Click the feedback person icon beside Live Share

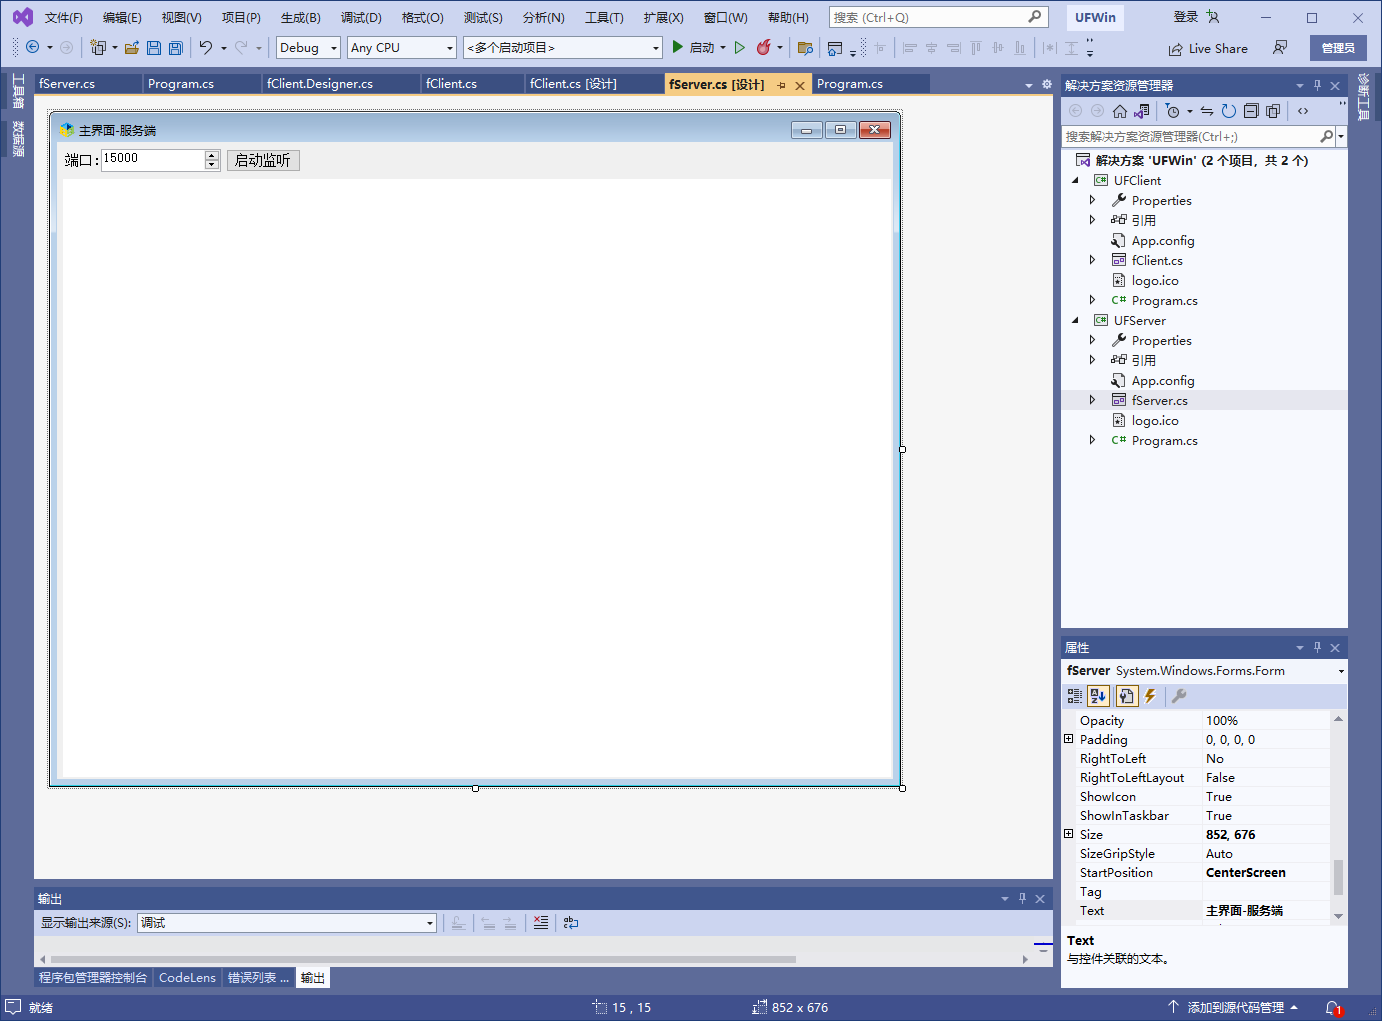pos(1280,48)
